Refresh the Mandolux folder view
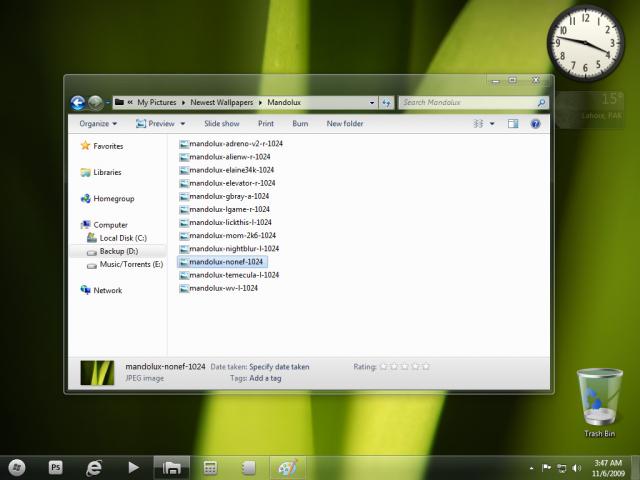The width and height of the screenshot is (640, 480). pos(386,102)
